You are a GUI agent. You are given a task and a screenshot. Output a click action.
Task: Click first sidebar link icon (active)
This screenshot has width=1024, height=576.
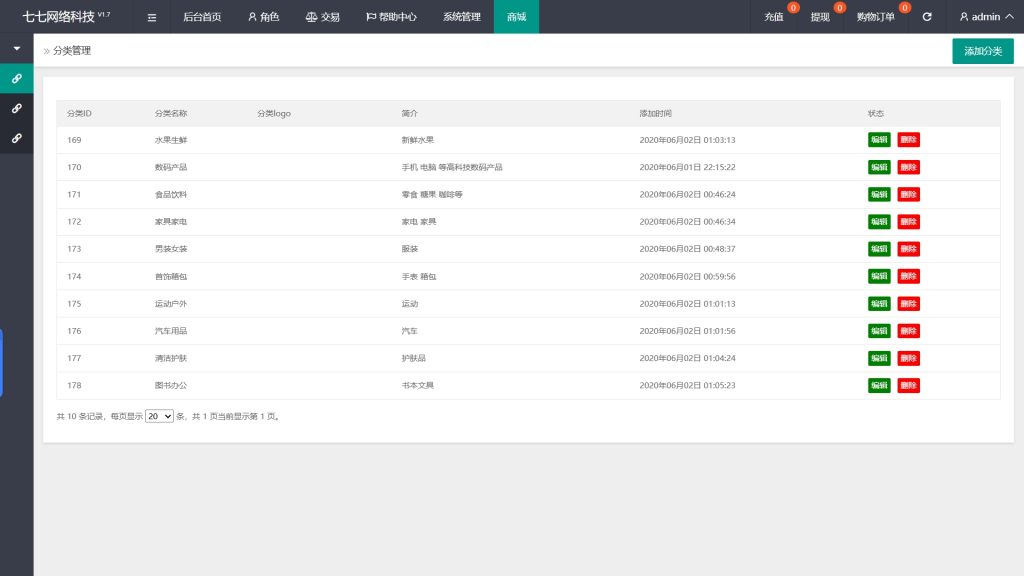(x=17, y=78)
